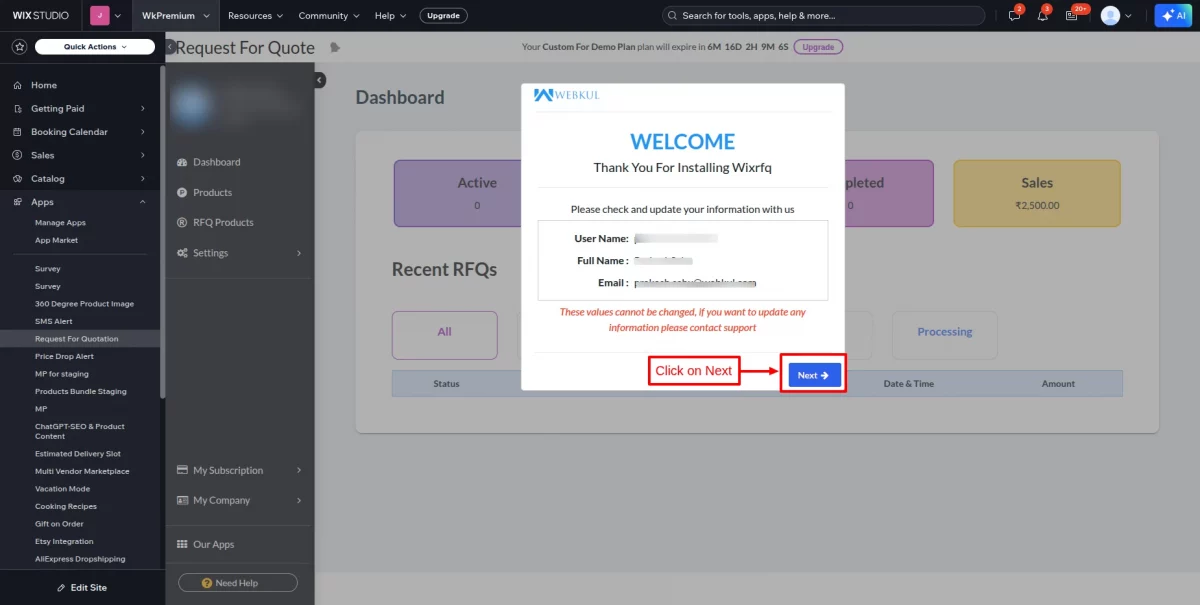Click the sidebar vertical scrollbar

(163, 230)
